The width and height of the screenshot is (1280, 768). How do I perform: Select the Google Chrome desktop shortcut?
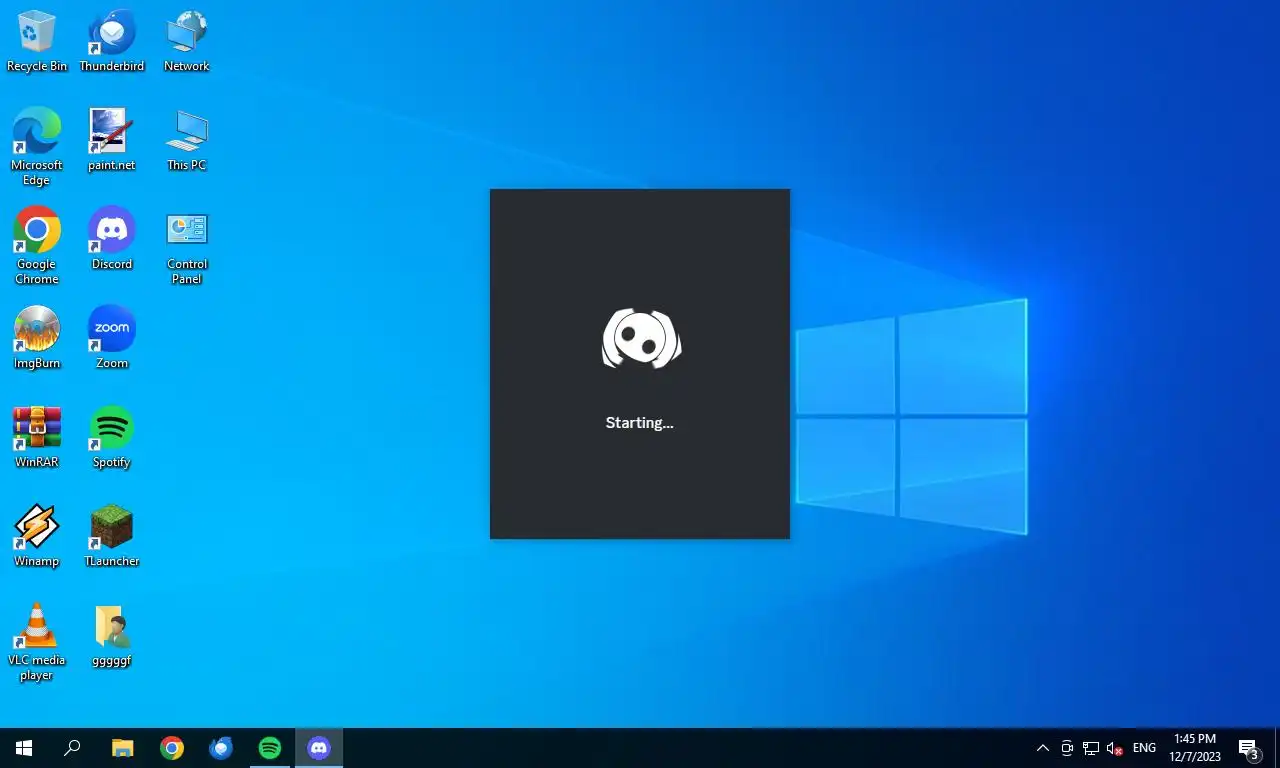click(37, 246)
